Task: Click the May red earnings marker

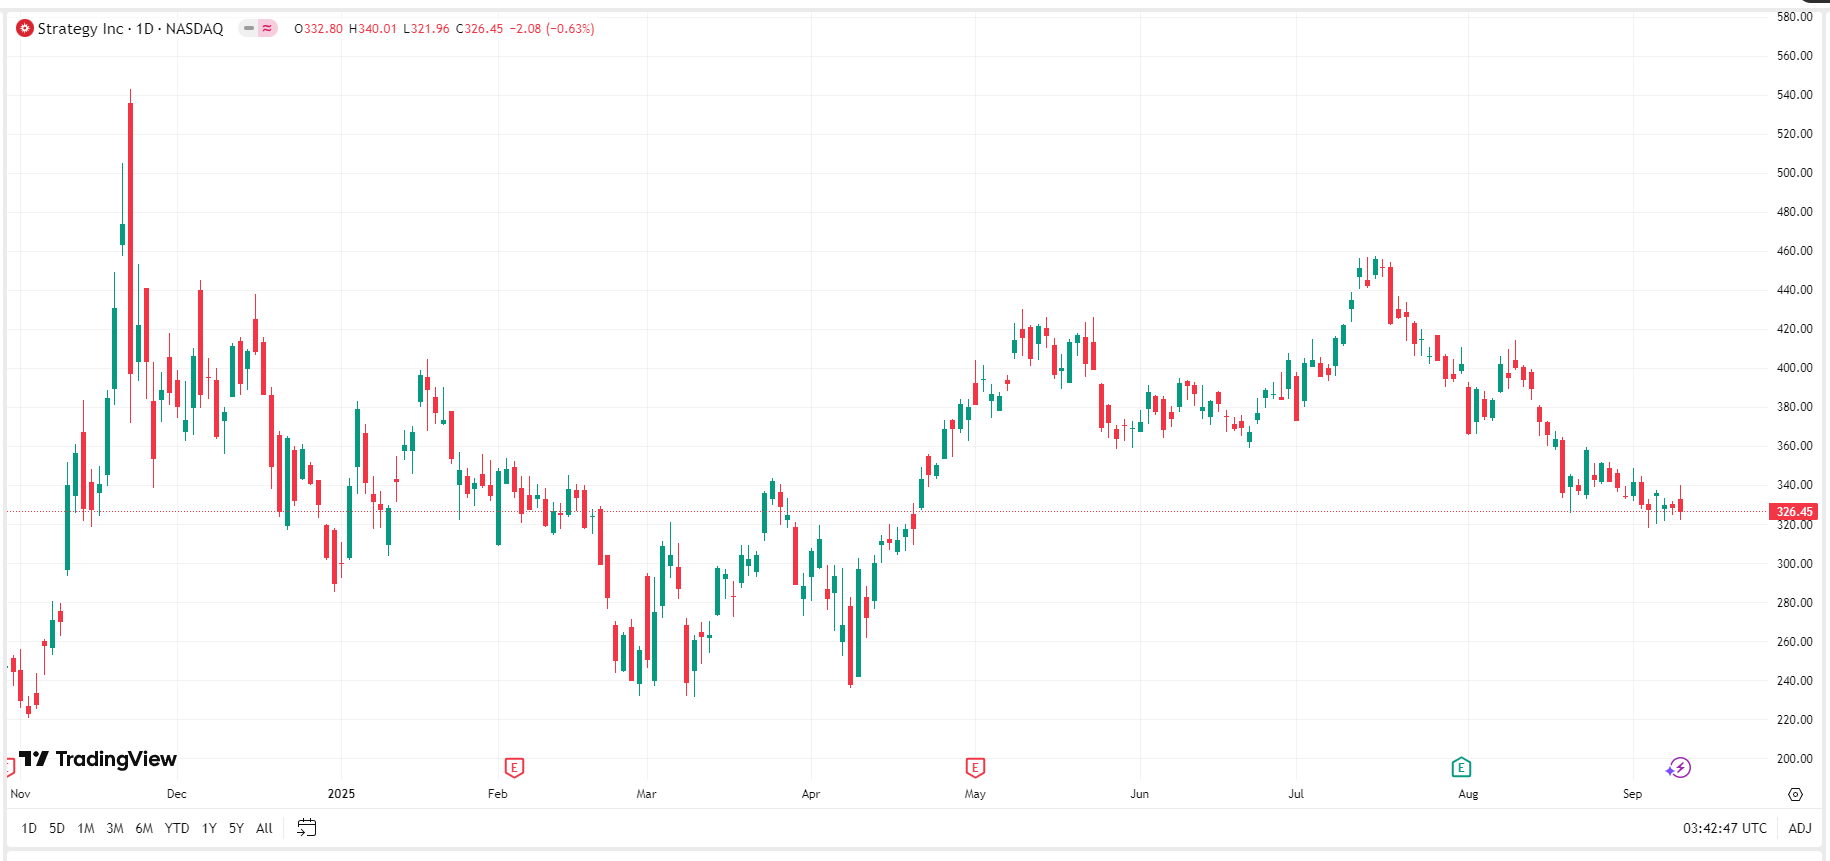Action: [x=975, y=768]
